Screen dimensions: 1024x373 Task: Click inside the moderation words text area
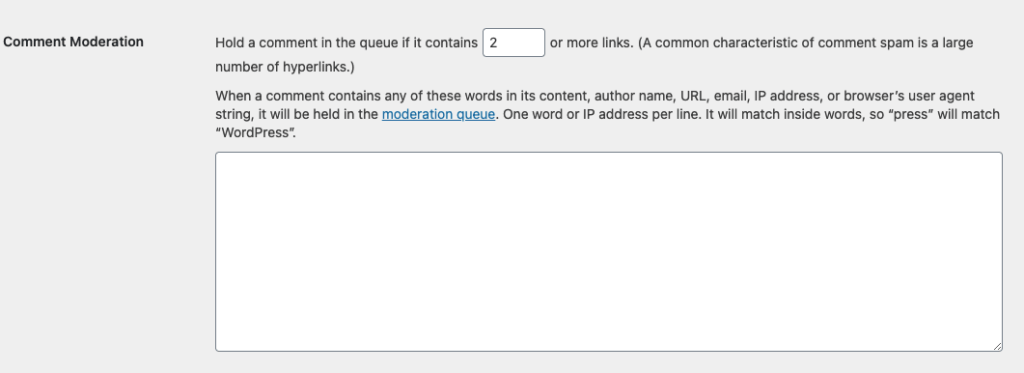609,251
